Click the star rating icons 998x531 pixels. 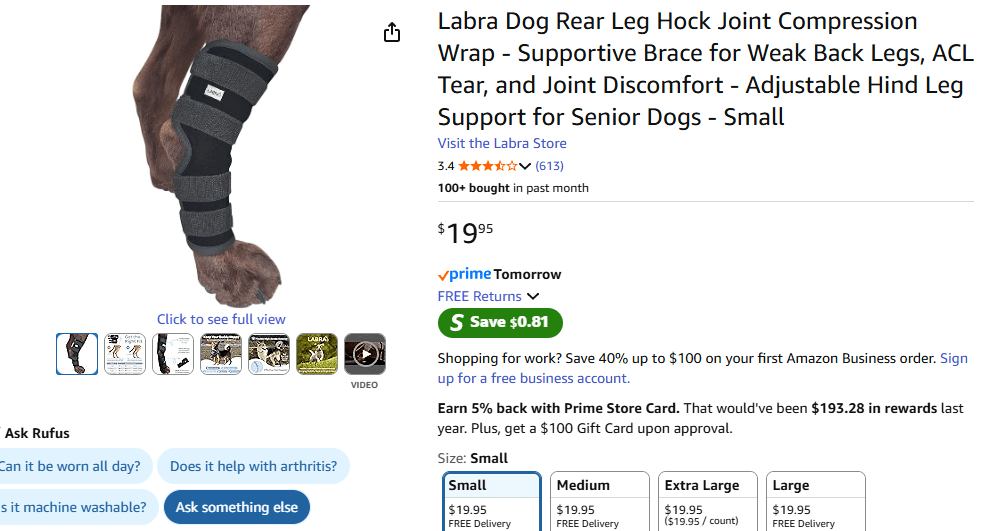[x=487, y=166]
